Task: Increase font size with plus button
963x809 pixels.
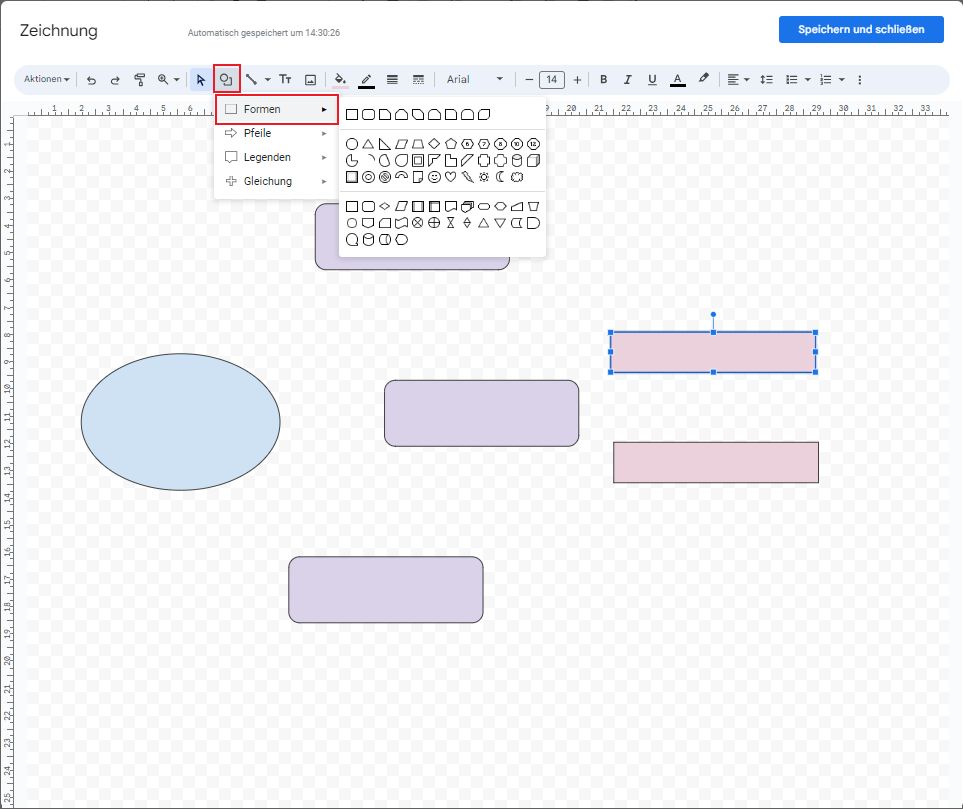Action: coord(577,80)
